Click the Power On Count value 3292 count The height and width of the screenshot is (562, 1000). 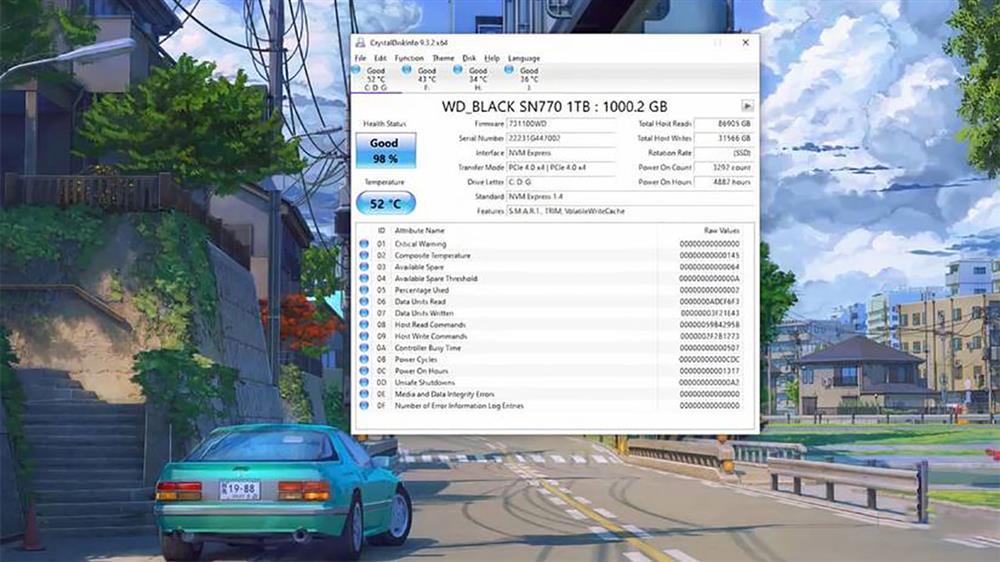pos(723,168)
